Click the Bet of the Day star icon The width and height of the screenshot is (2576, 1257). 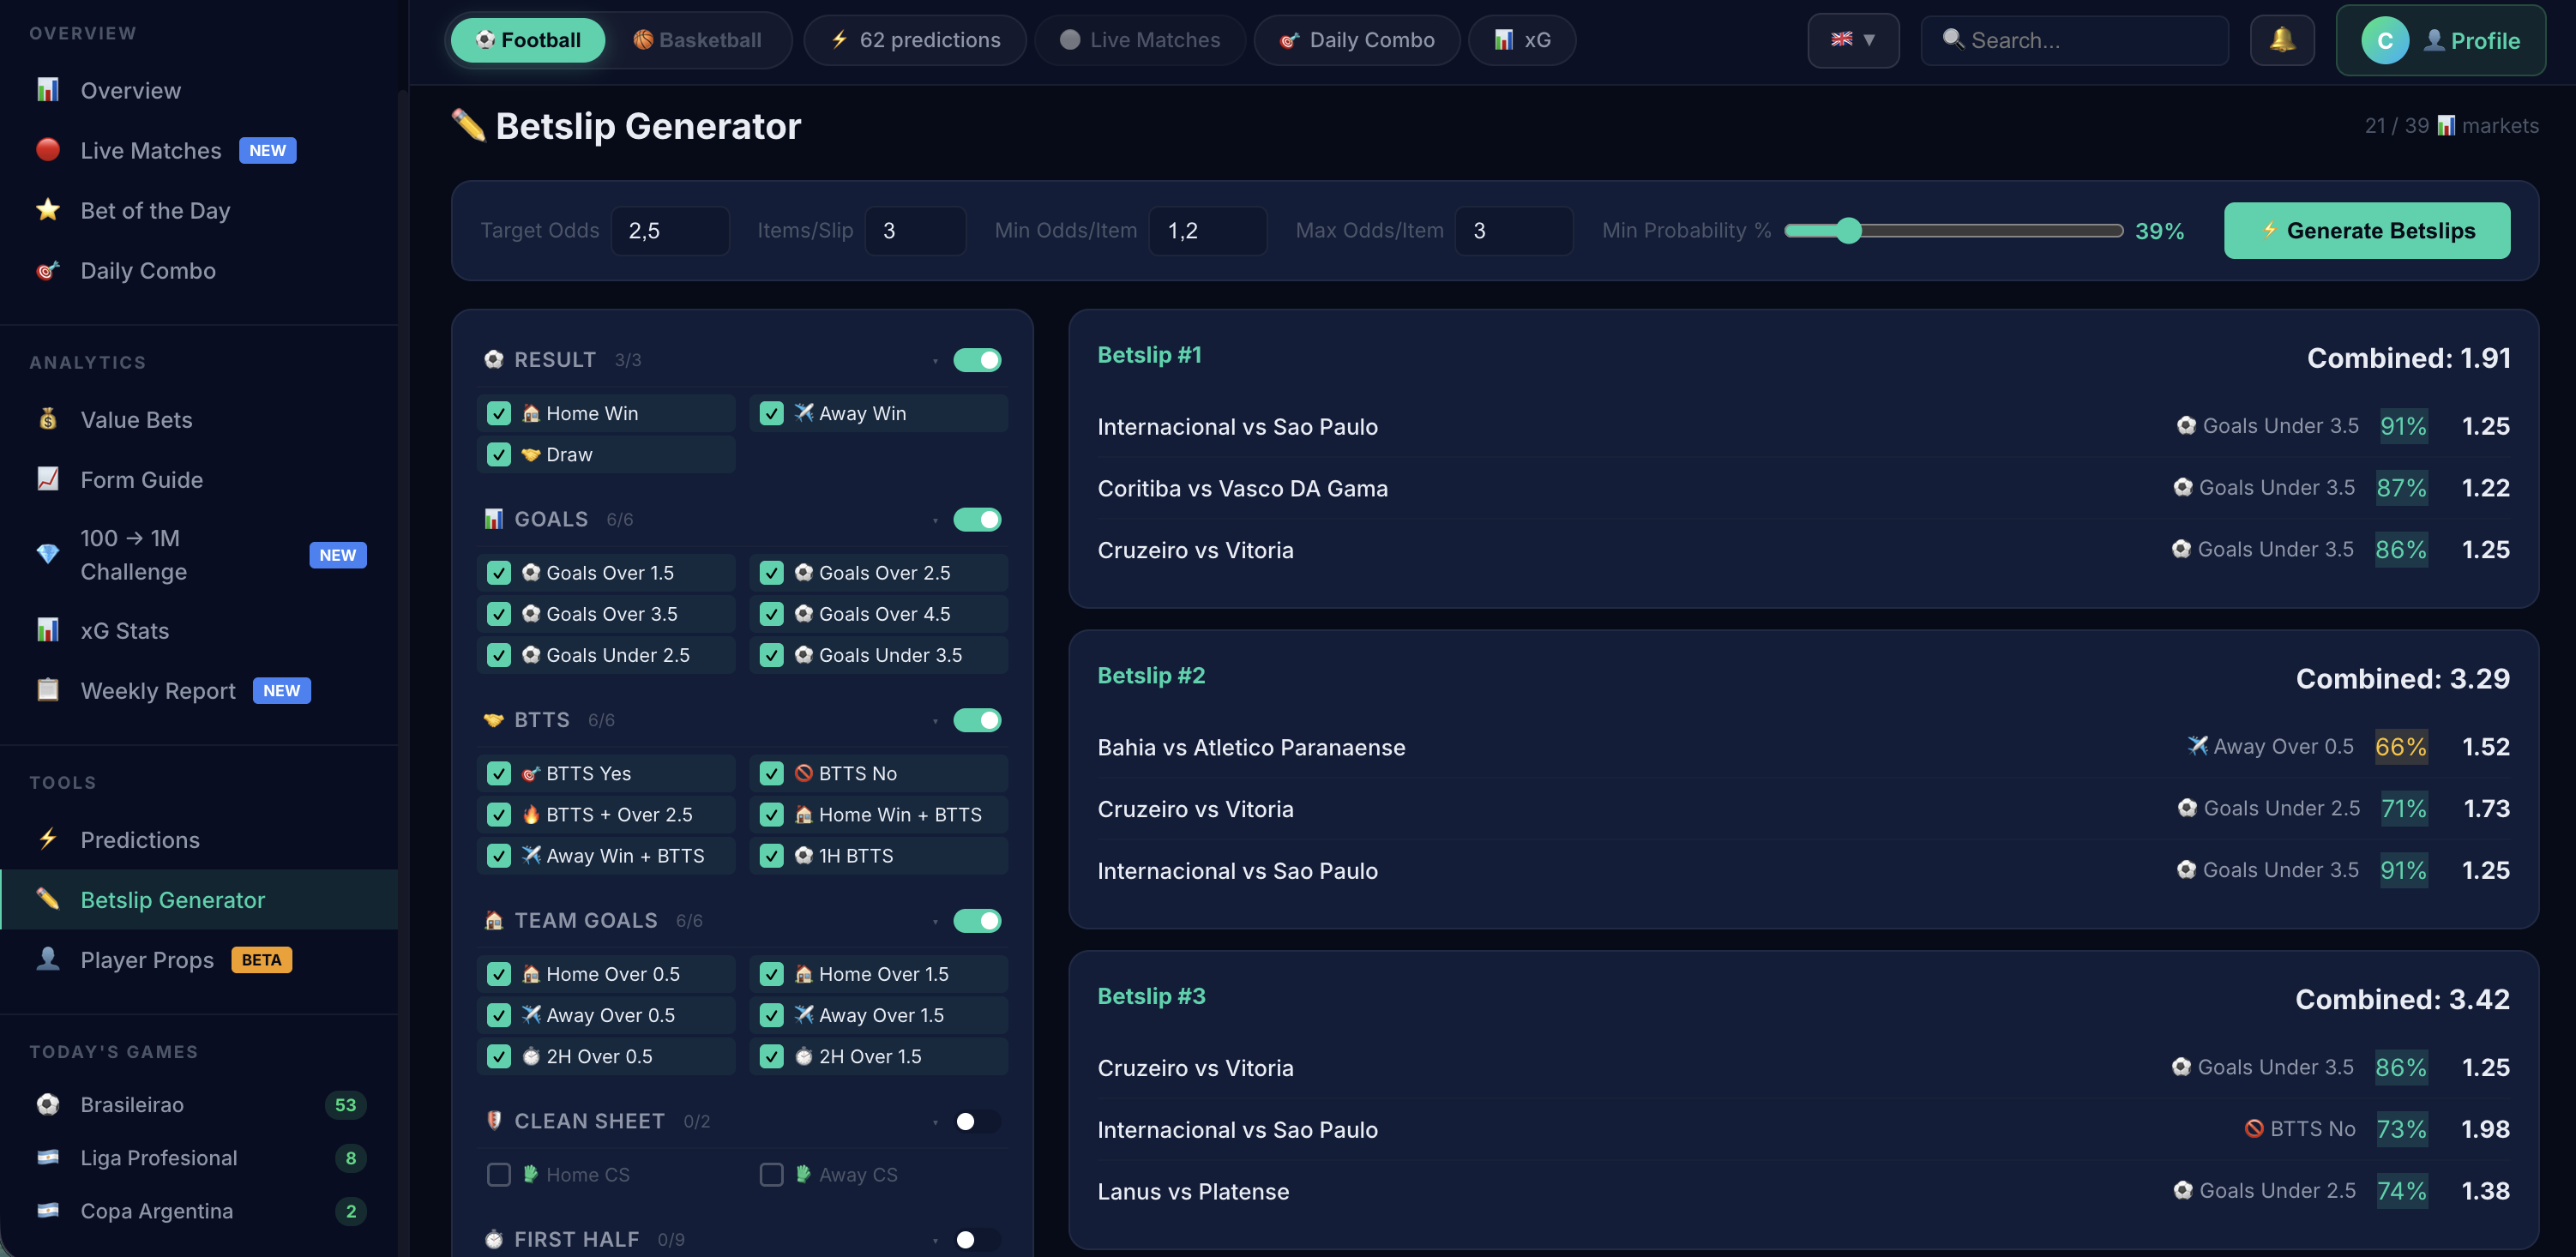tap(48, 210)
